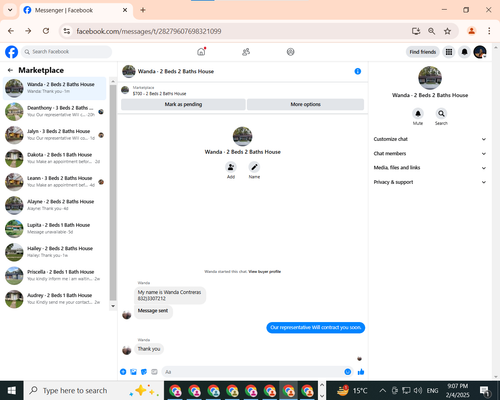Open Lupita - 2 Beds 1 Bath House chat
Viewport: 500px width, 400px height.
(55, 229)
